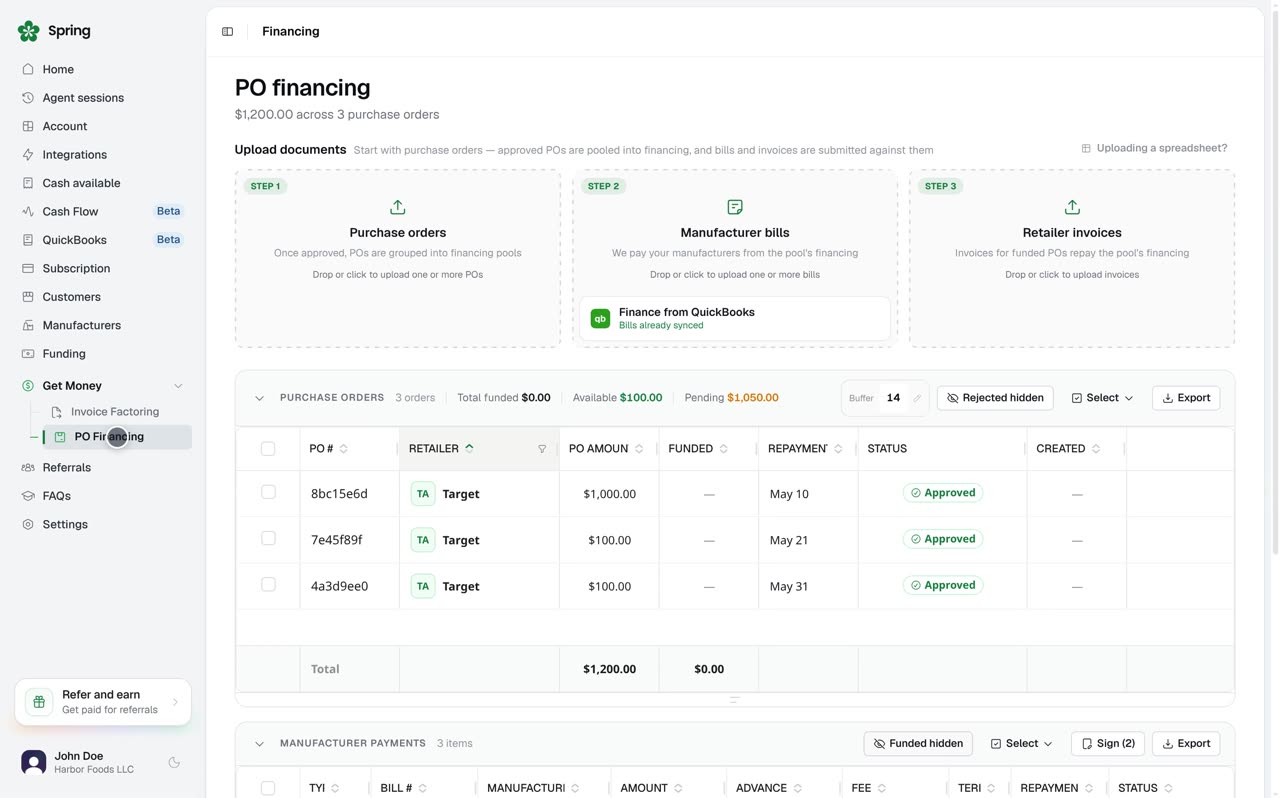This screenshot has width=1280, height=798.
Task: Click the QuickBooks icon in Finance card
Action: 600,319
